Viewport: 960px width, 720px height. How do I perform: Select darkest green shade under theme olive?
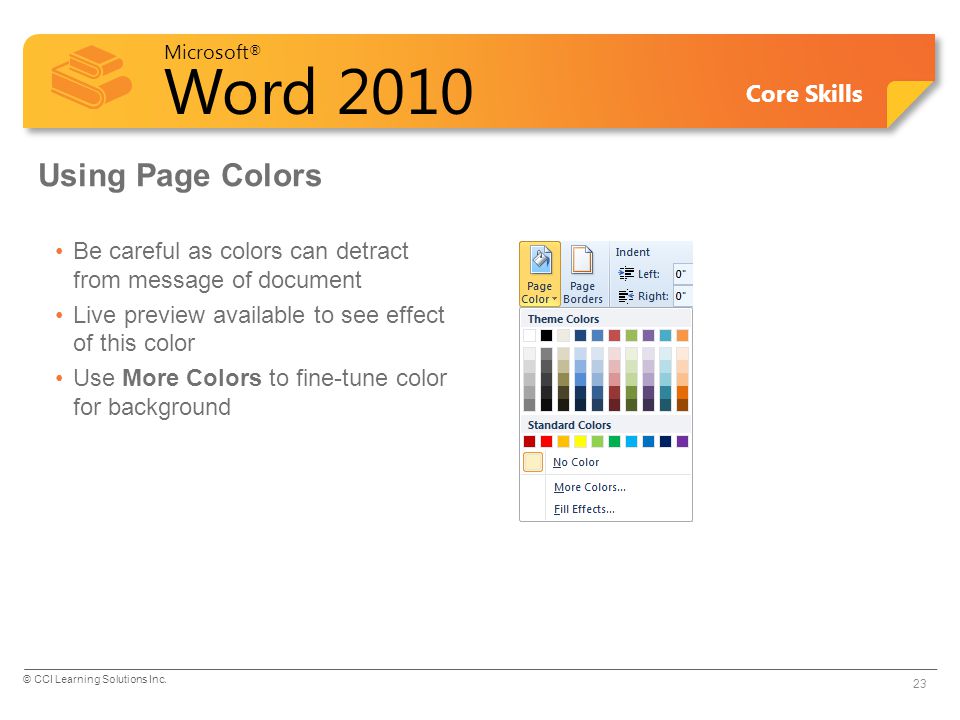tap(631, 405)
